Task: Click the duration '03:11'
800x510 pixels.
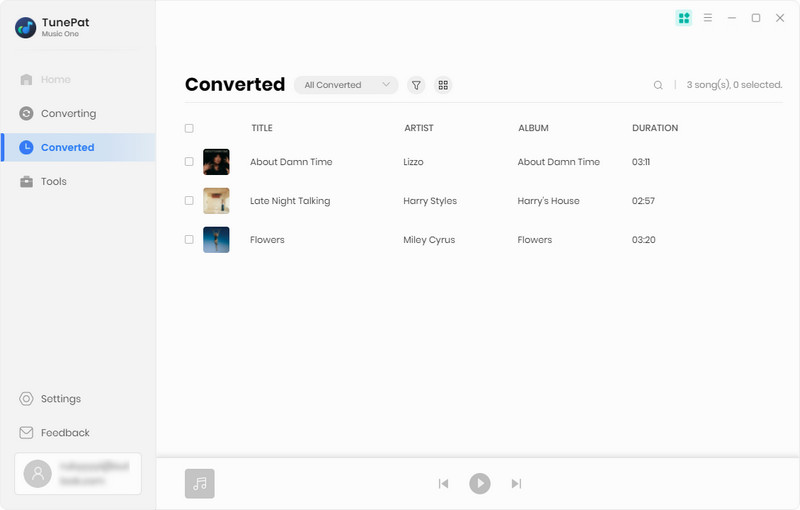Action: [x=641, y=162]
